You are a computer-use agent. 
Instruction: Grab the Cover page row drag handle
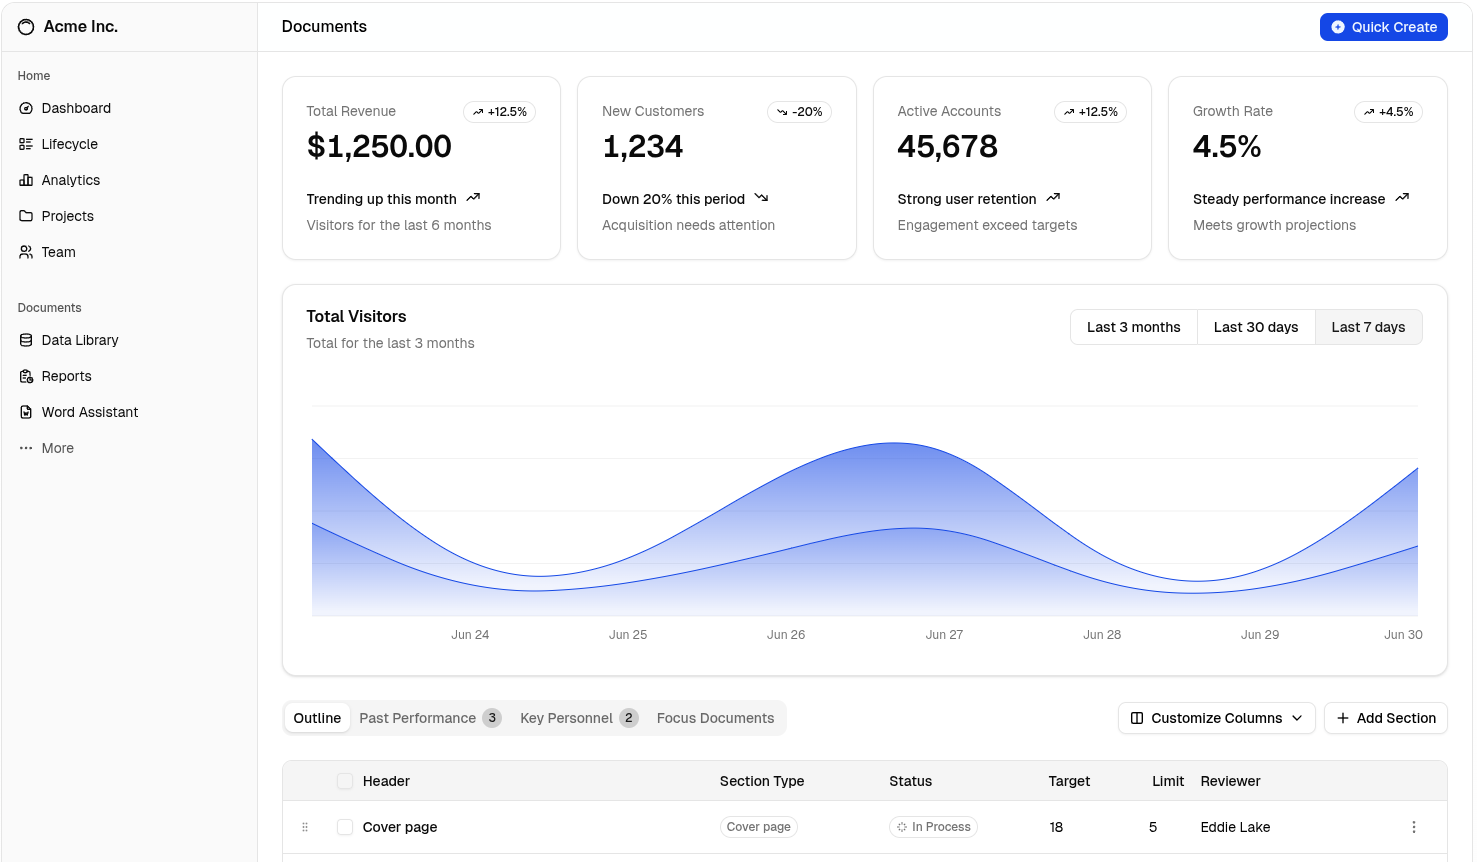click(305, 827)
